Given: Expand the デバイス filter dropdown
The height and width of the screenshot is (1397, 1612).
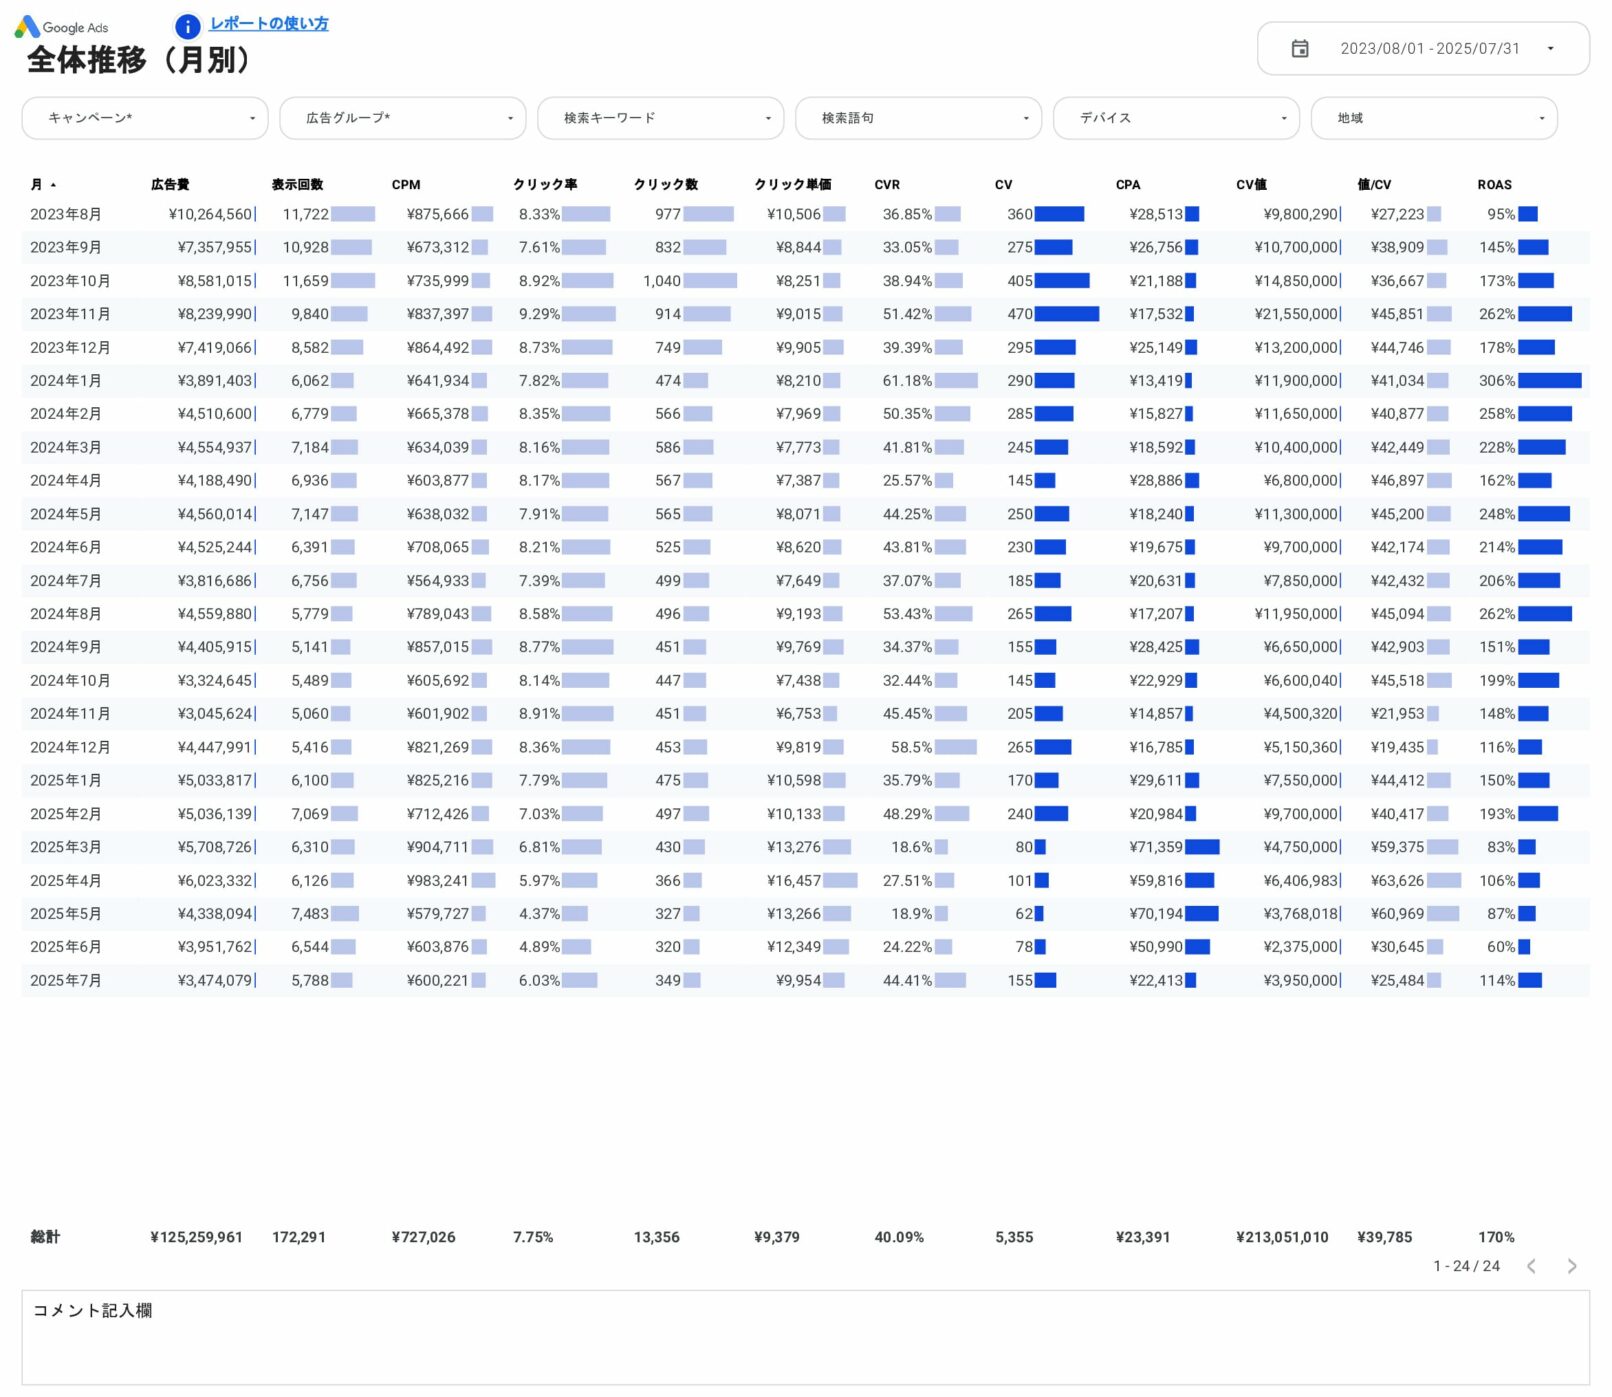Looking at the screenshot, I should click(1176, 118).
